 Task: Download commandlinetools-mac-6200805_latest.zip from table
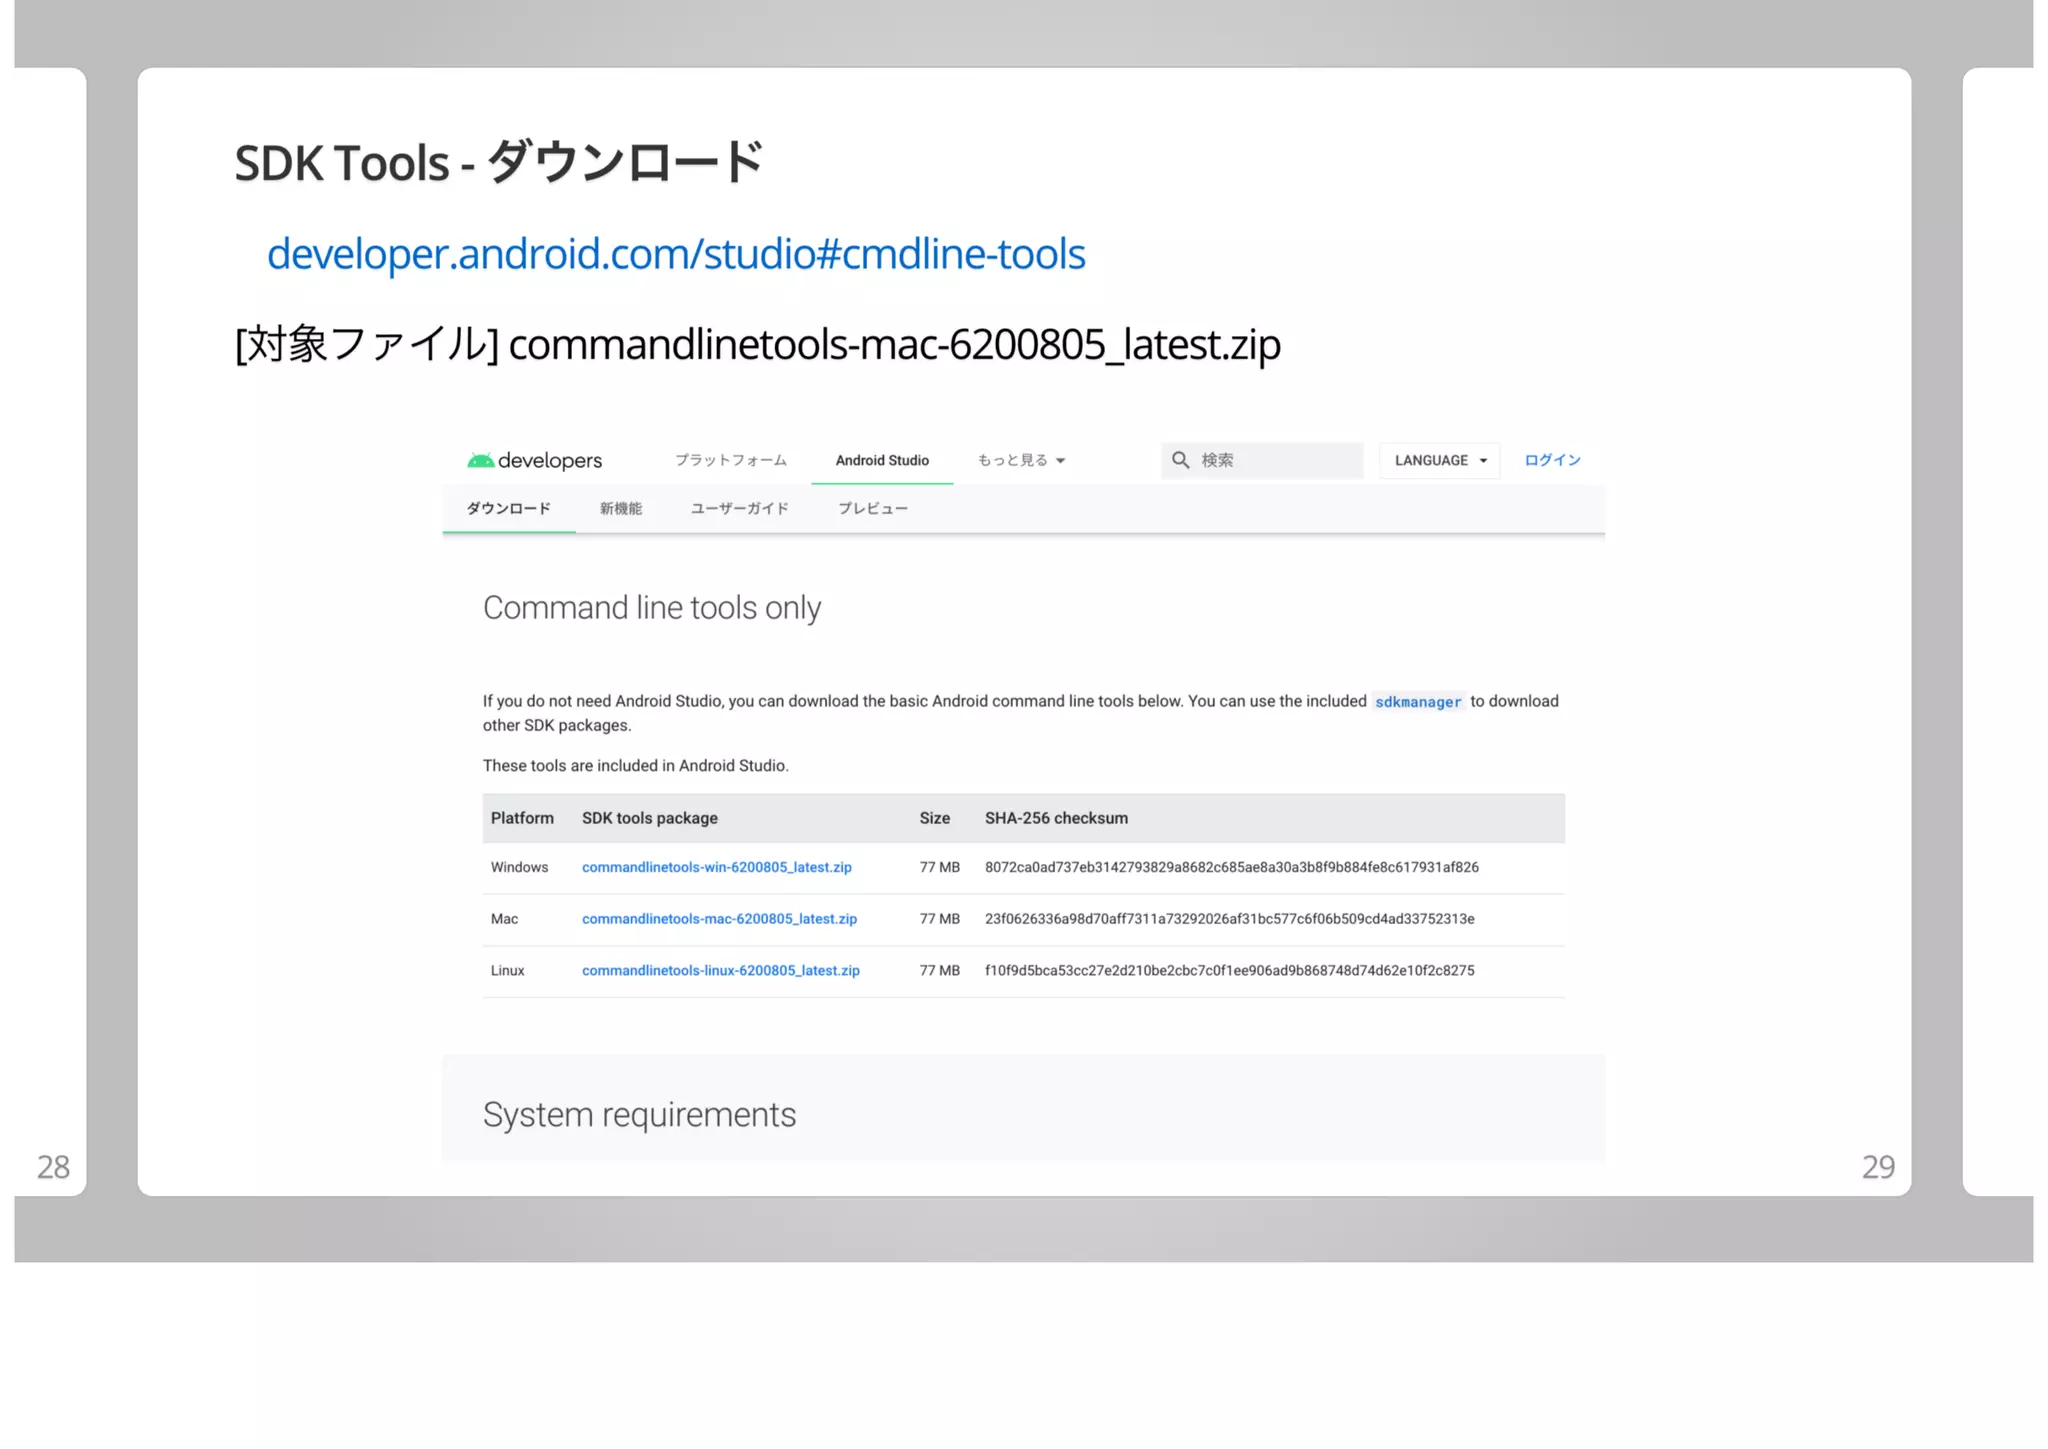(719, 919)
